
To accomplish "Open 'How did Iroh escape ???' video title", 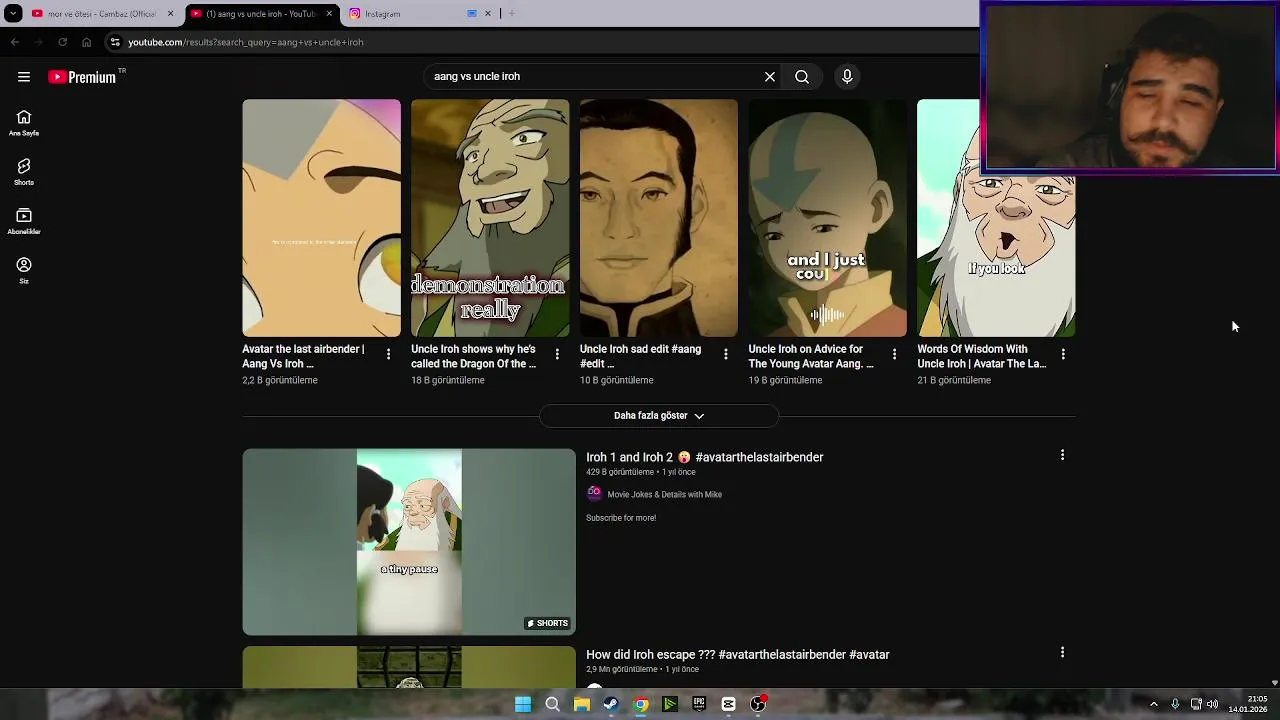I will click(738, 655).
